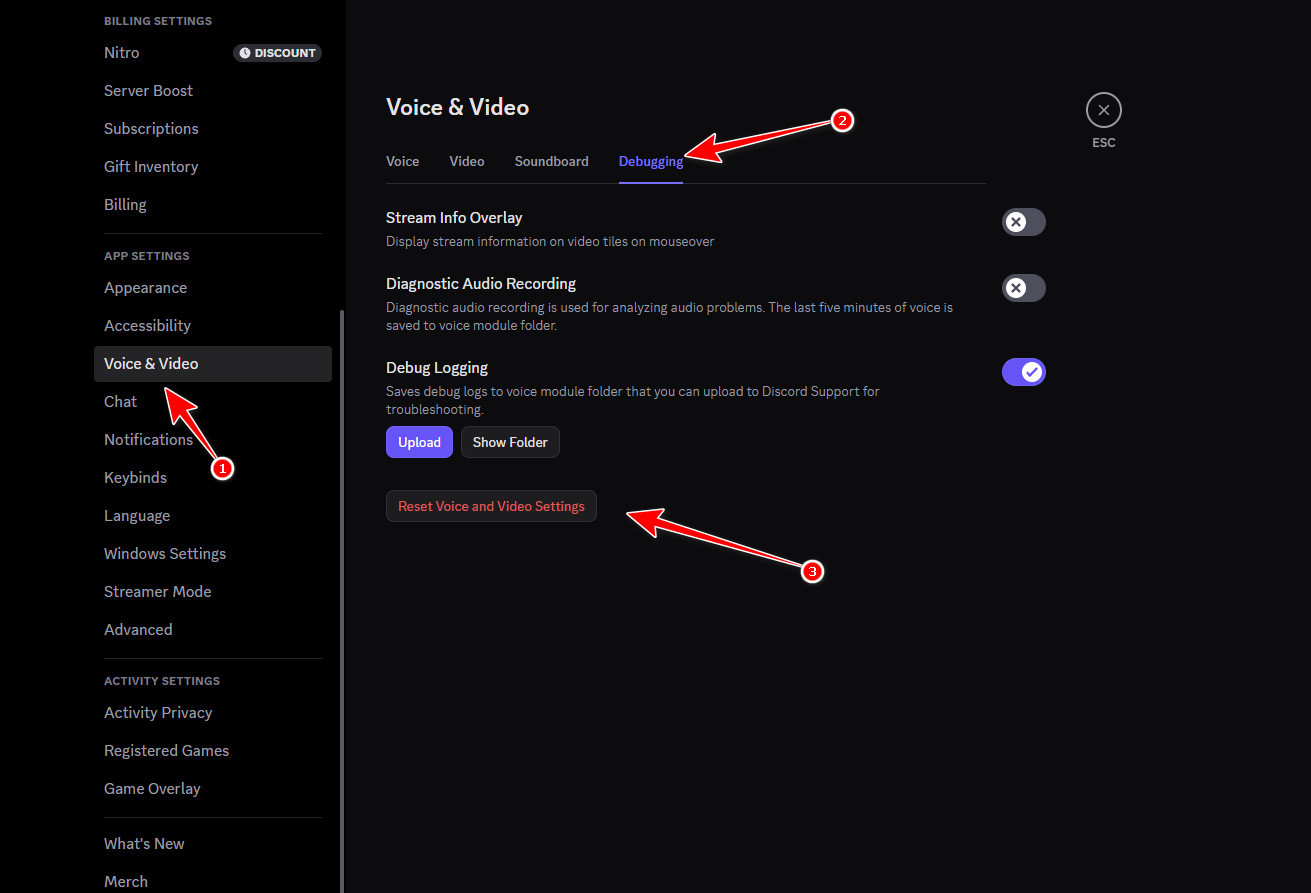1311x893 pixels.
Task: Disable the Debug Logging switch
Action: 1023,372
